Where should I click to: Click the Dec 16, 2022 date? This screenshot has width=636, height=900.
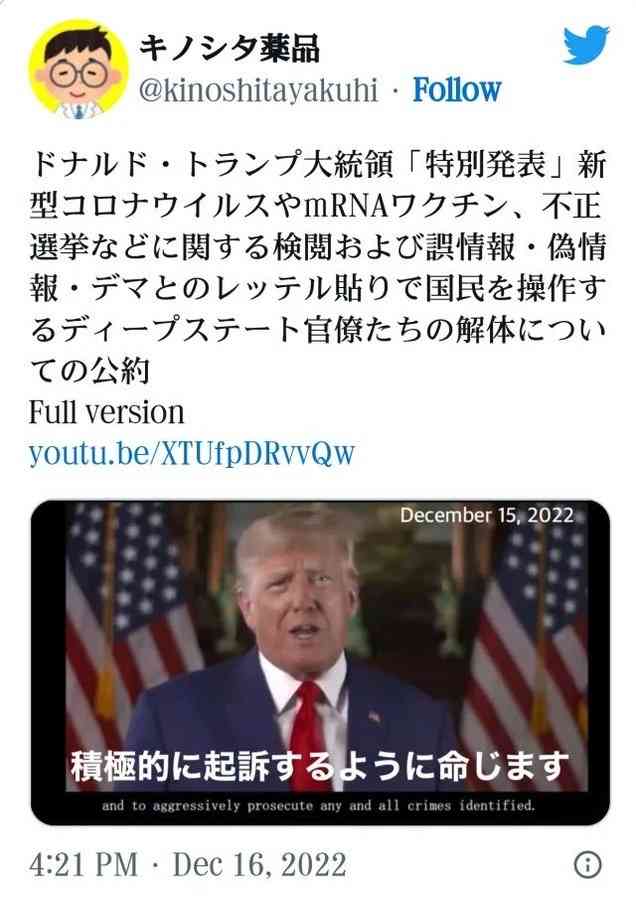(259, 864)
